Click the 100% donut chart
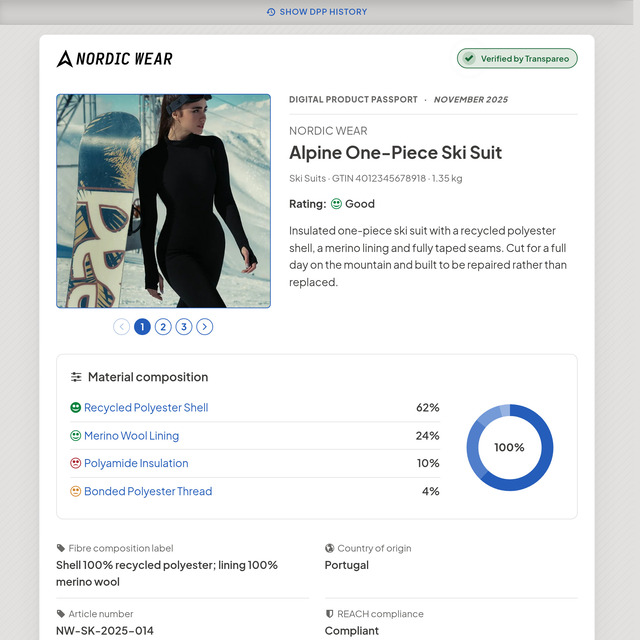This screenshot has width=640, height=640. click(510, 447)
